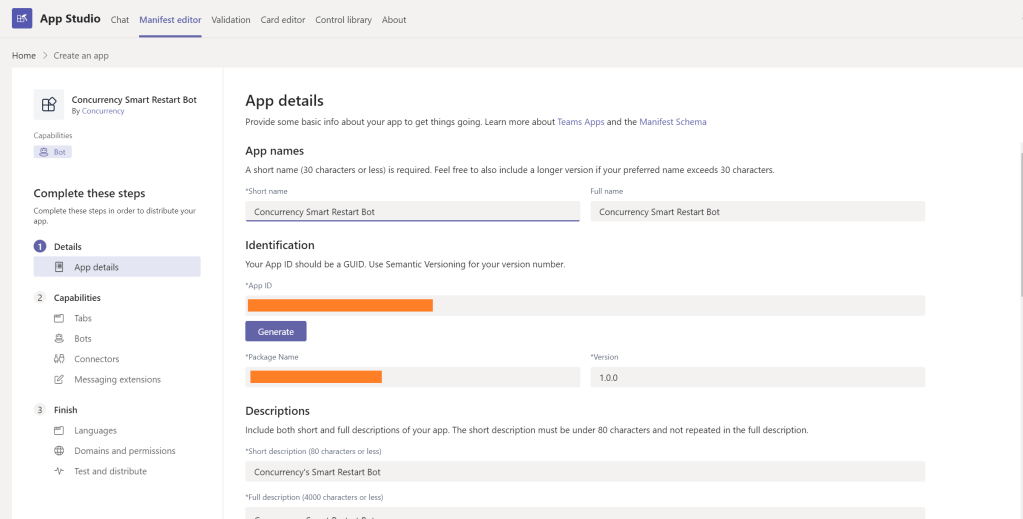Click the Short name input field
Screen dimensions: 1023x519
[412, 212]
